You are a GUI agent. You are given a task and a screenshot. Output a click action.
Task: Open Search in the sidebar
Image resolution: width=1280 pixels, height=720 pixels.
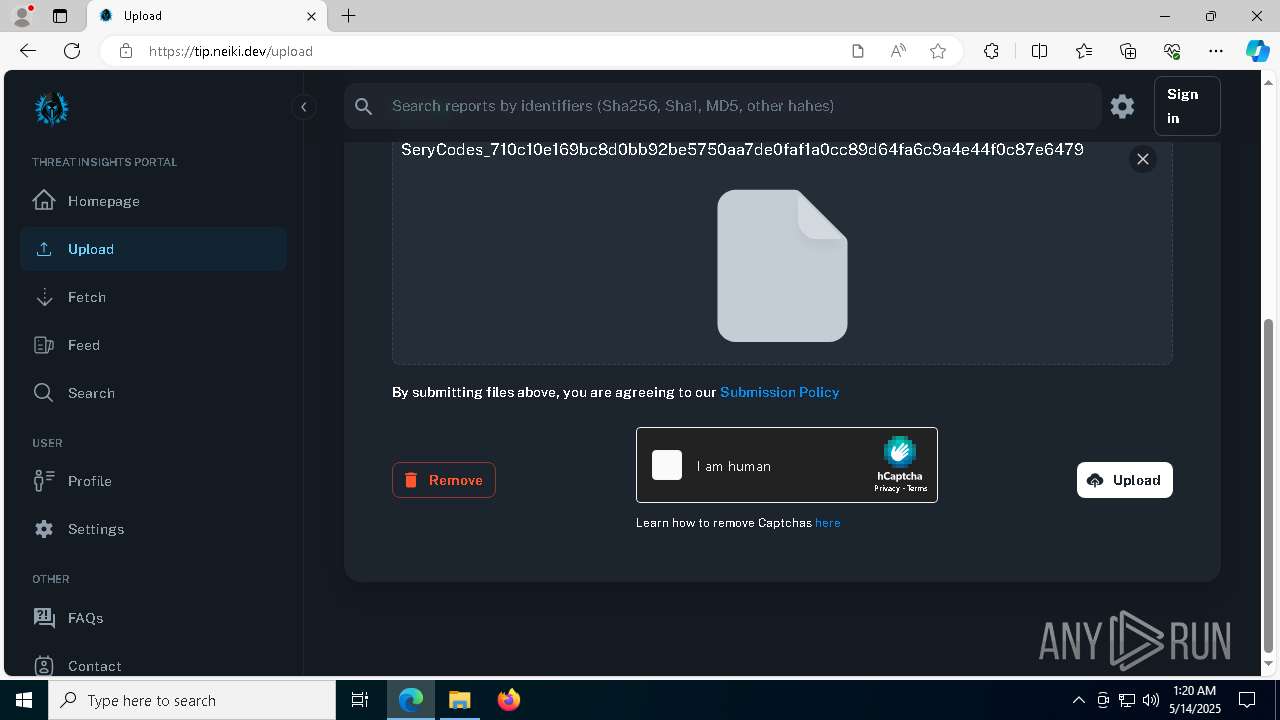click(x=153, y=393)
